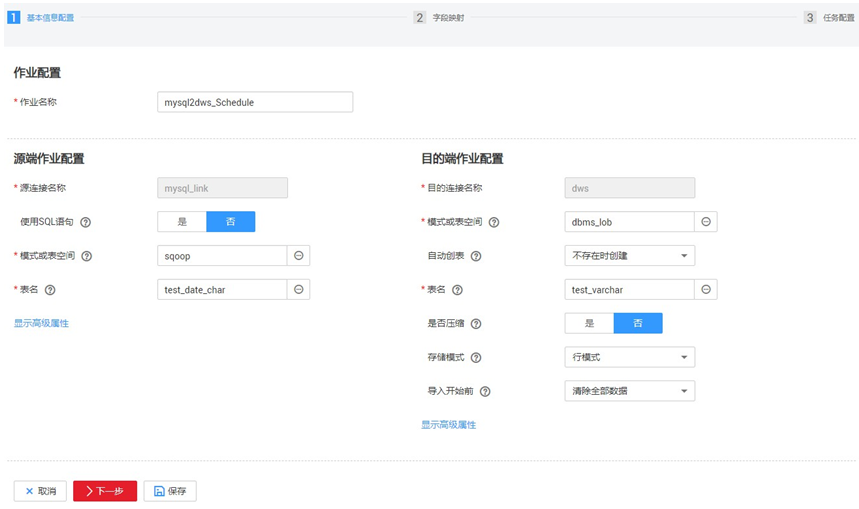Click help icon beside source 模式或表空间
Screen dimensions: 859x509
87,256
